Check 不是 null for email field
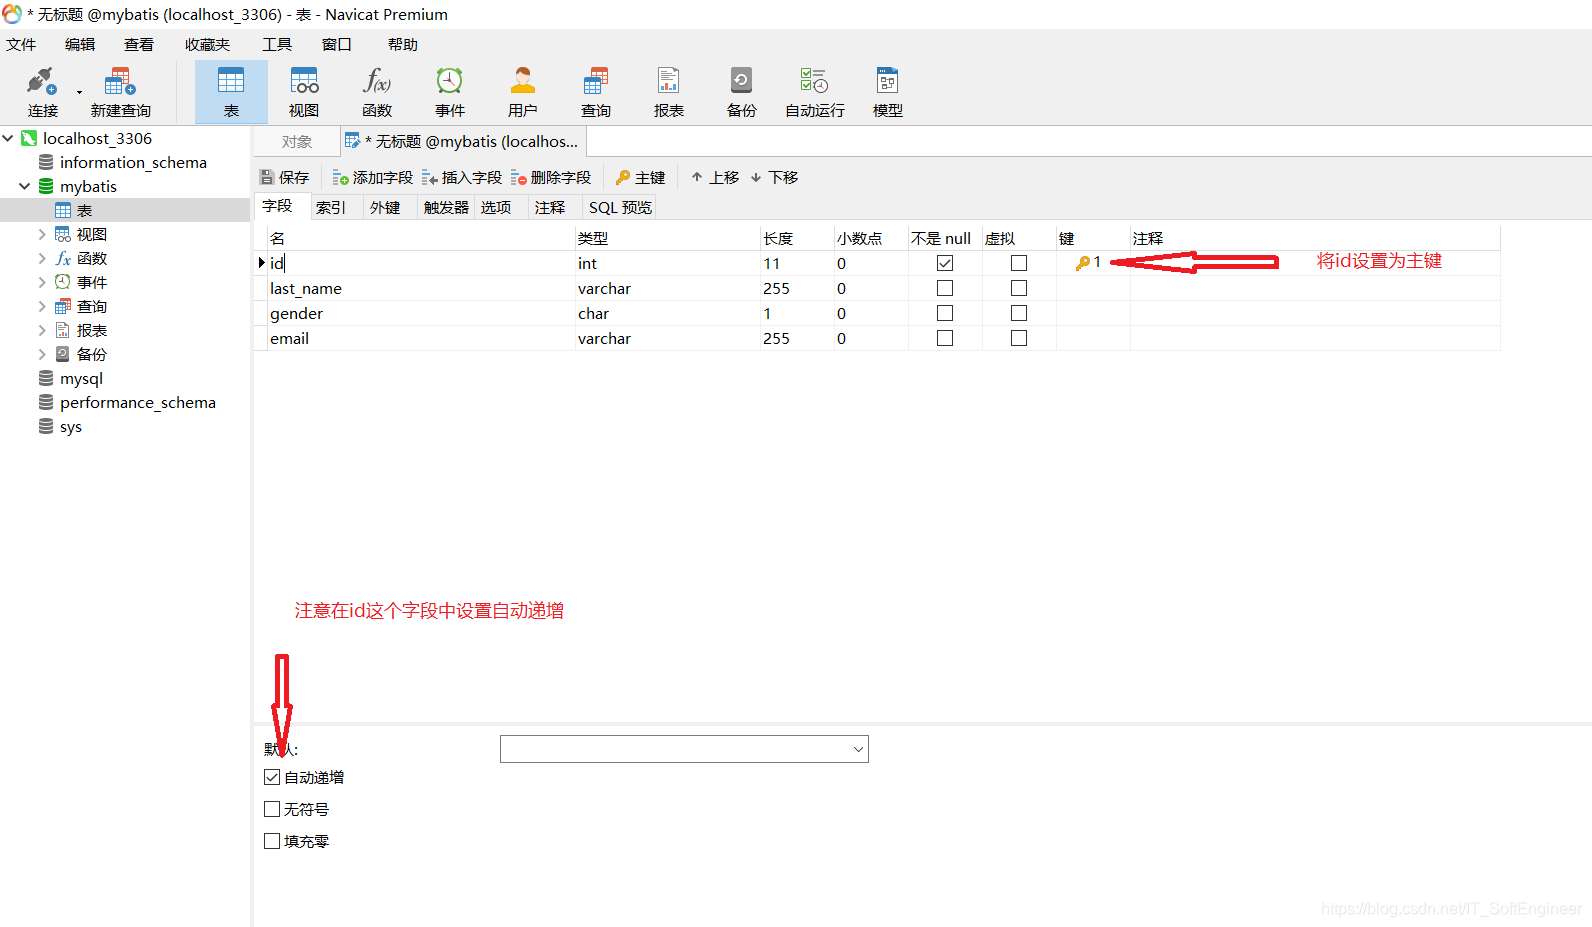This screenshot has height=927, width=1592. 945,338
